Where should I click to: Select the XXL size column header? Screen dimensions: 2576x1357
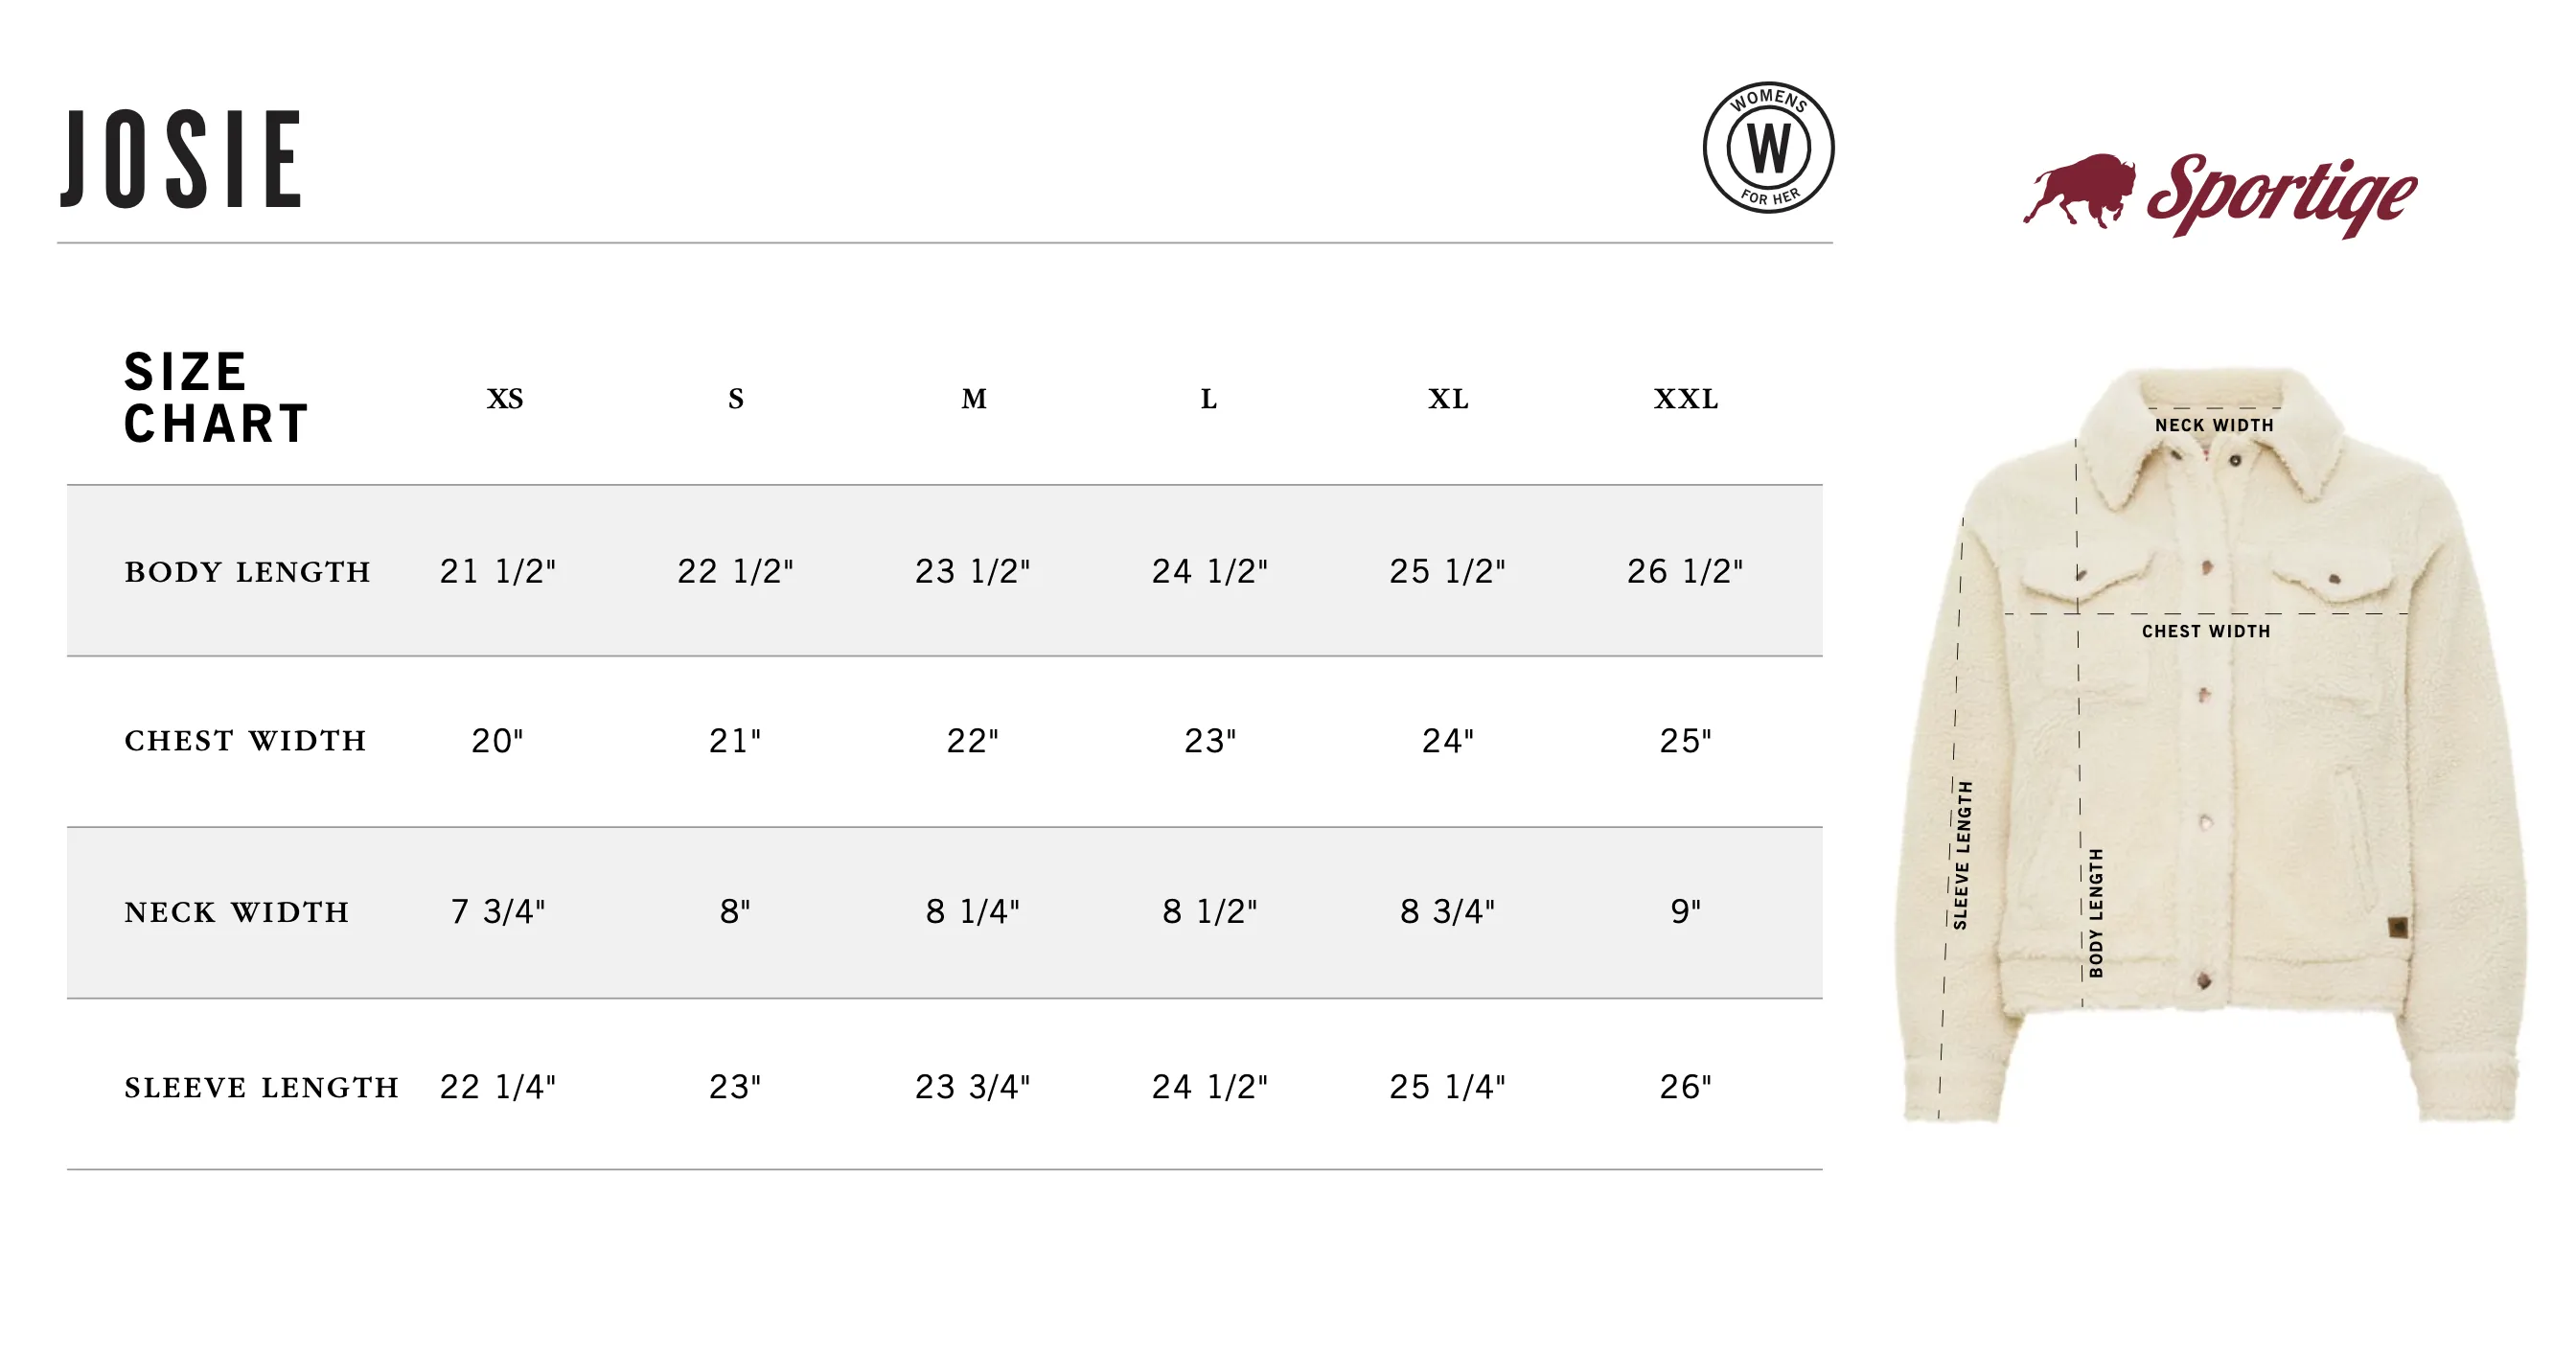1686,399
